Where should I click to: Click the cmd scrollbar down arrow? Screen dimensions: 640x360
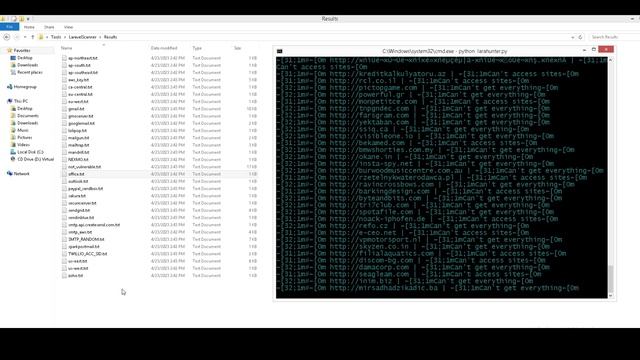611,296
